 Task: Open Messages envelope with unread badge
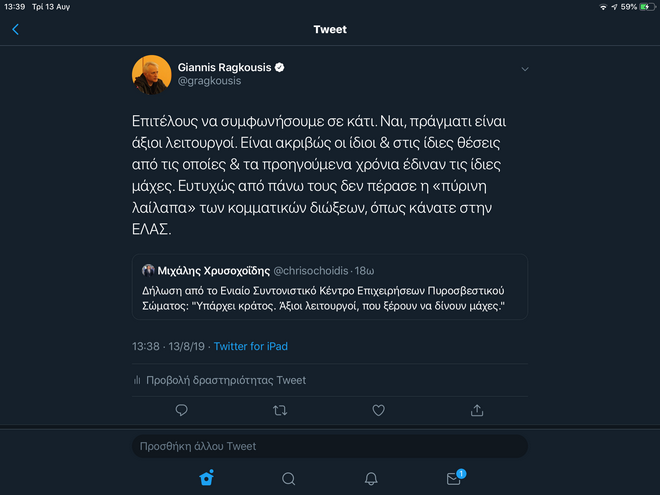[x=454, y=479]
